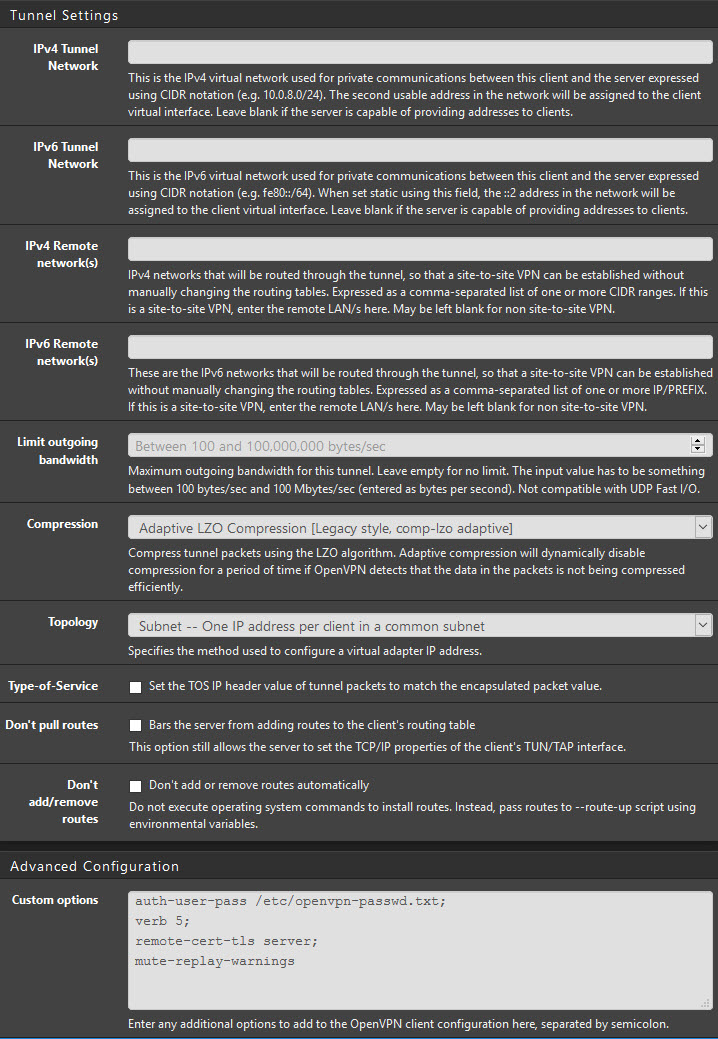Enable the Type-of-Service checkbox

pos(135,687)
